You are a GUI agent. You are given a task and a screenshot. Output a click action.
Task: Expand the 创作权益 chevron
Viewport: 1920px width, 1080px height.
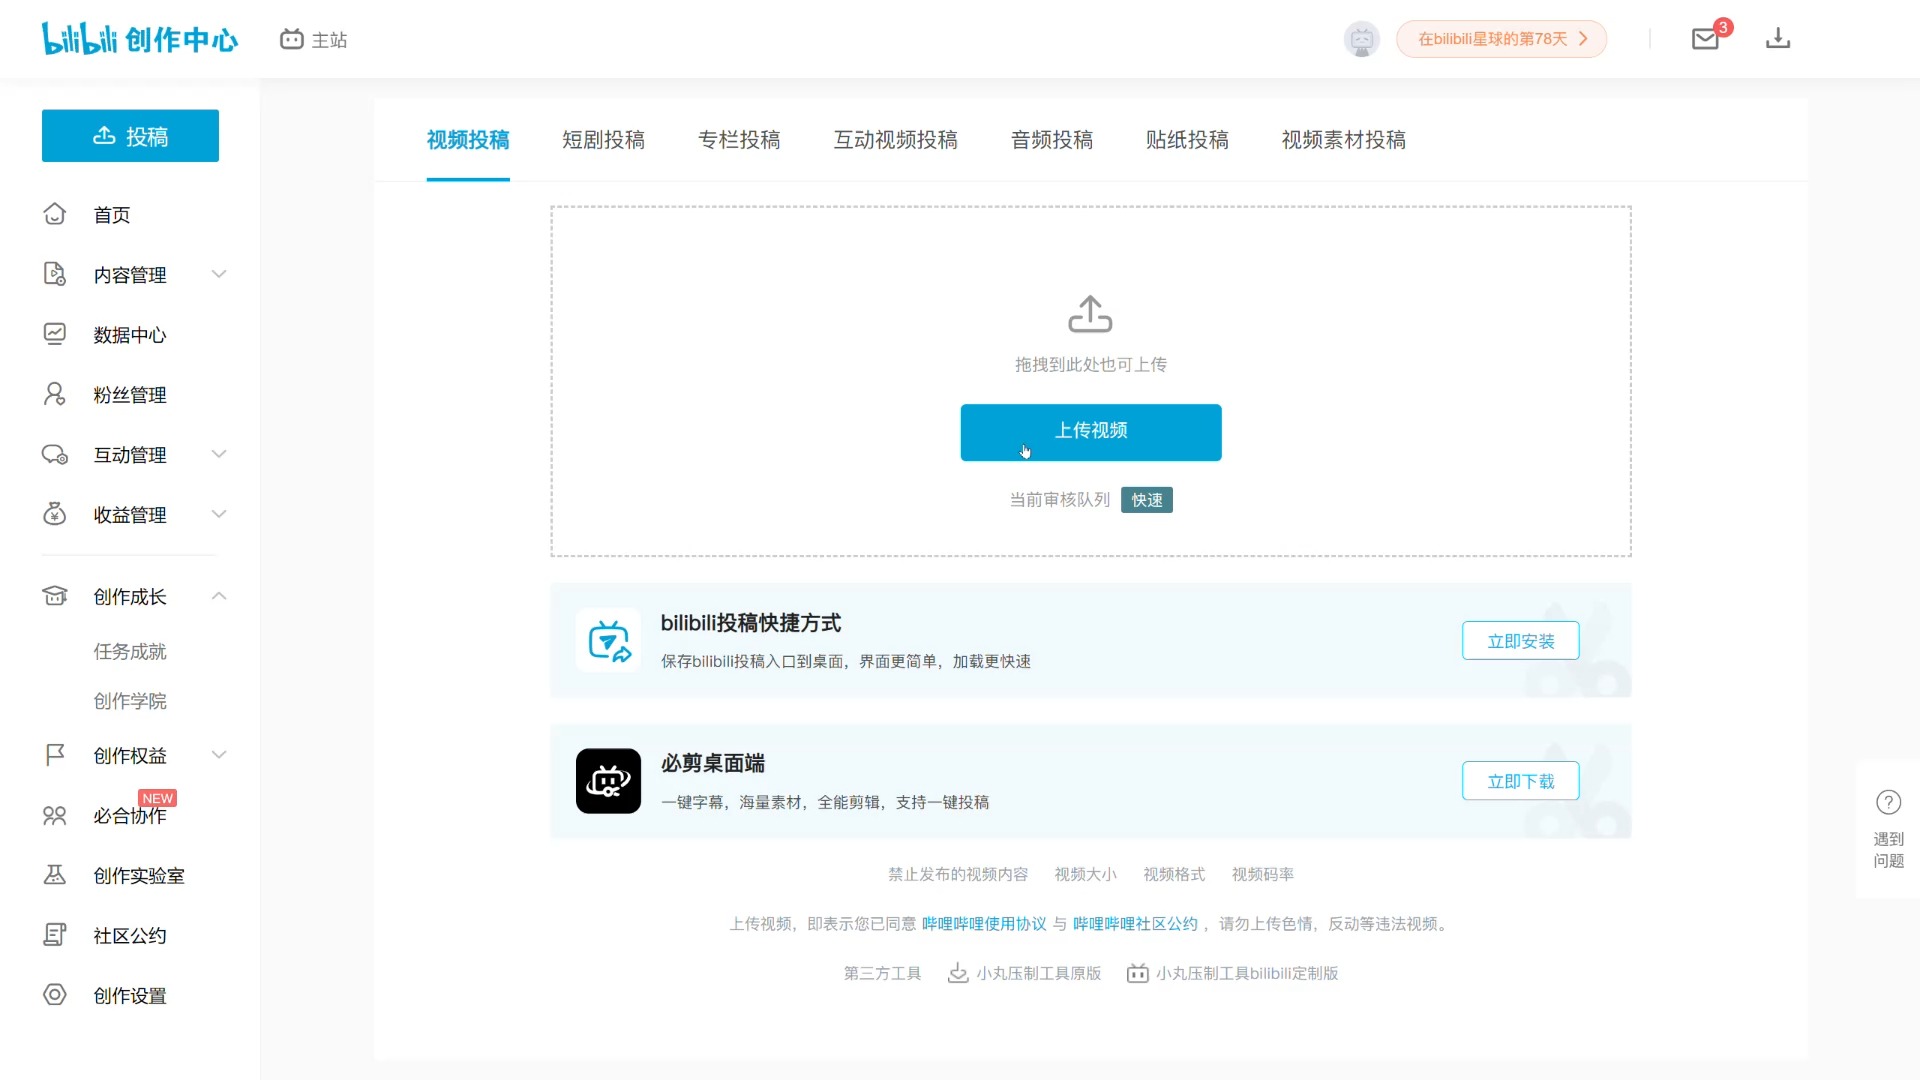[219, 755]
